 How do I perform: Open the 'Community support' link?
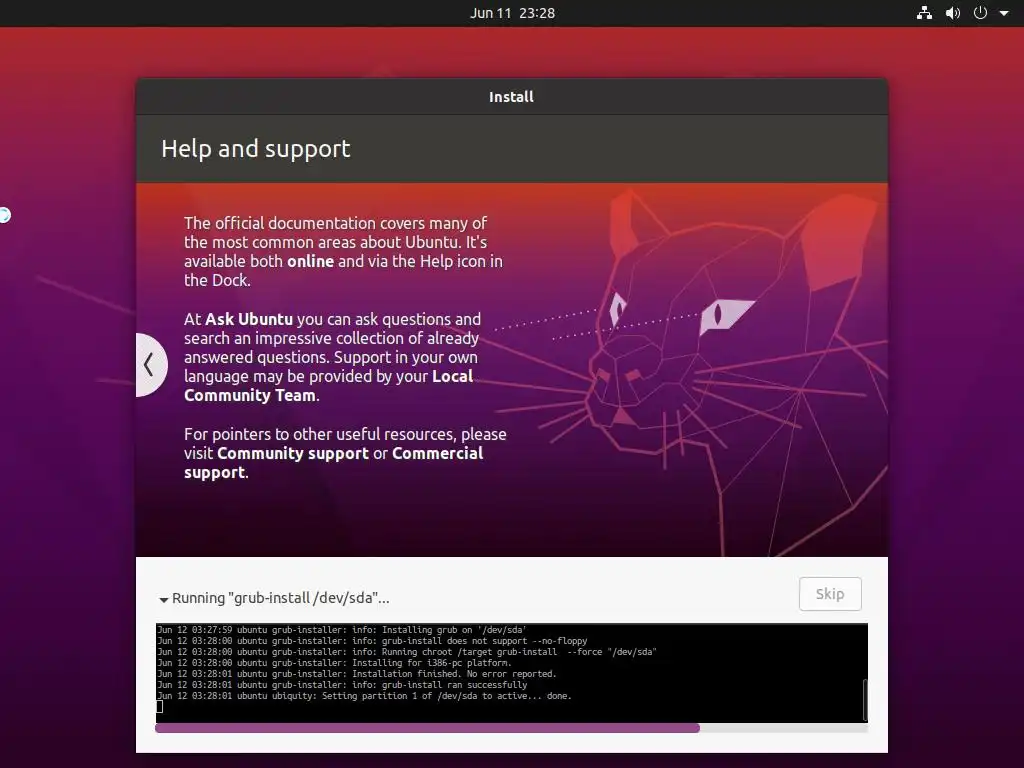pos(293,453)
